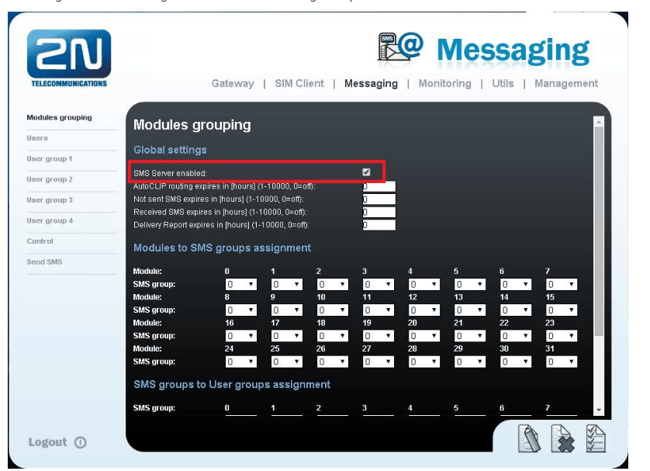Click the Messaging envelope icon in header
This screenshot has height=471, width=650.
pyautogui.click(x=400, y=47)
